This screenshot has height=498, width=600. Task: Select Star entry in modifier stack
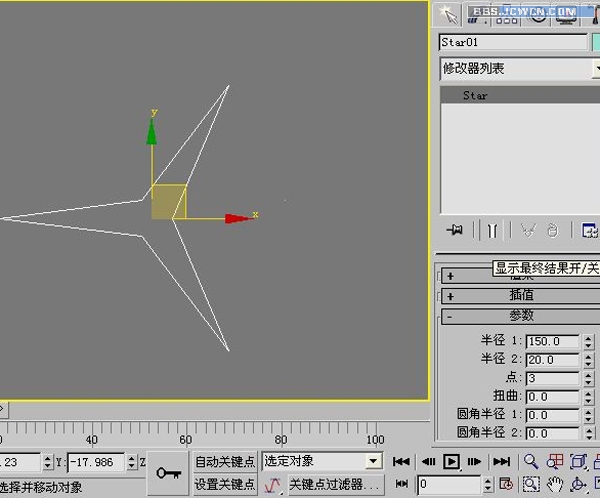point(475,96)
